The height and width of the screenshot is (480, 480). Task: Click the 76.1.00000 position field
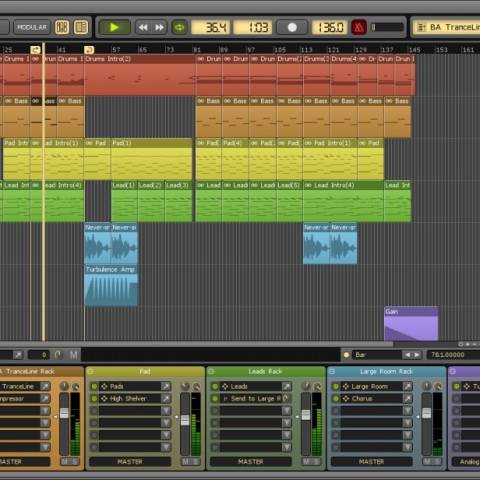point(453,355)
